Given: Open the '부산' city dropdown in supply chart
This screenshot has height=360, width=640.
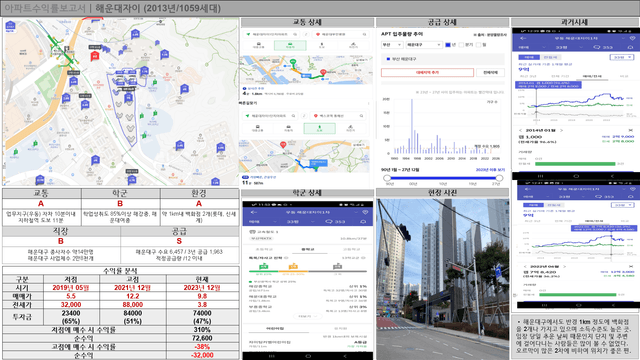Looking at the screenshot, I should (x=391, y=45).
